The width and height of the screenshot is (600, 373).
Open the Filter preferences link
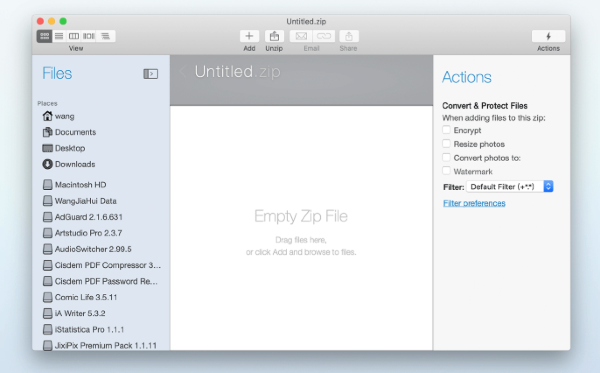[x=474, y=203]
